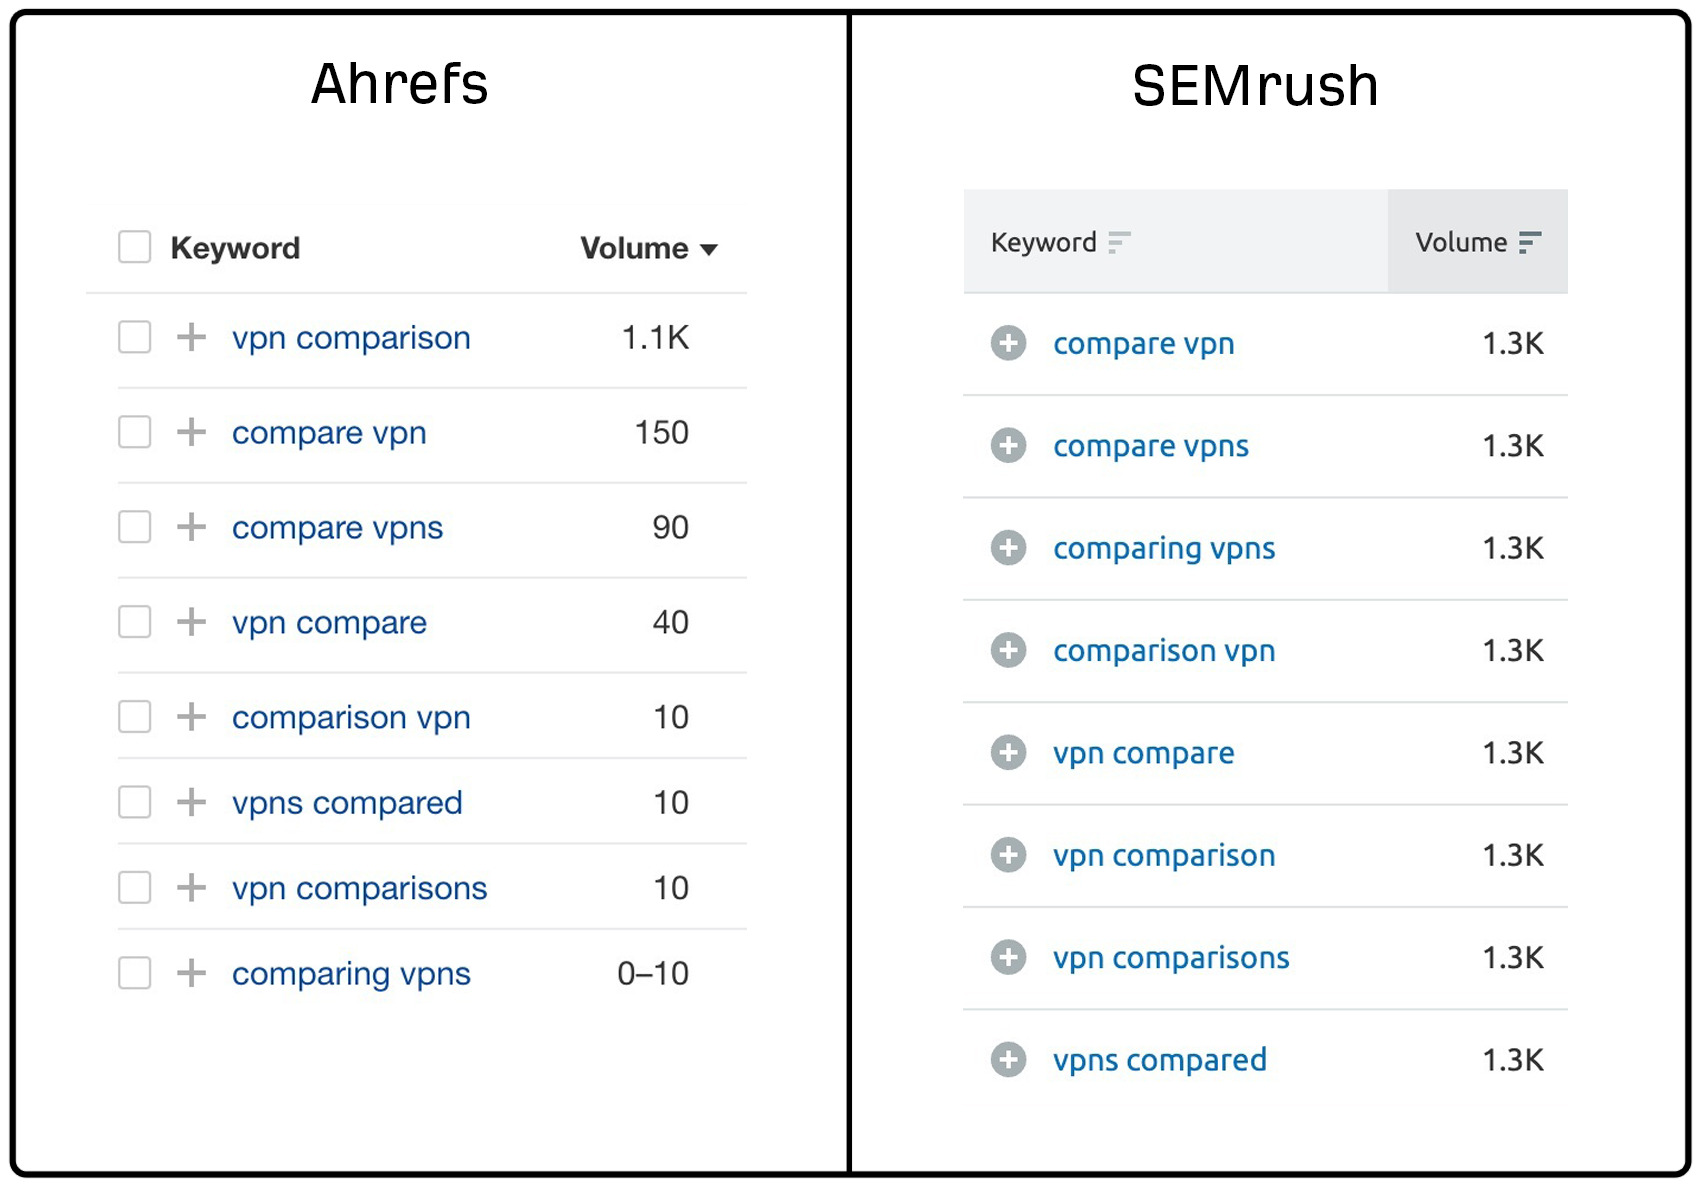Screen dimensions: 1700x1187
Task: Click the plus icon beside "compare vpn" in SEMrush
Action: coord(1009,343)
